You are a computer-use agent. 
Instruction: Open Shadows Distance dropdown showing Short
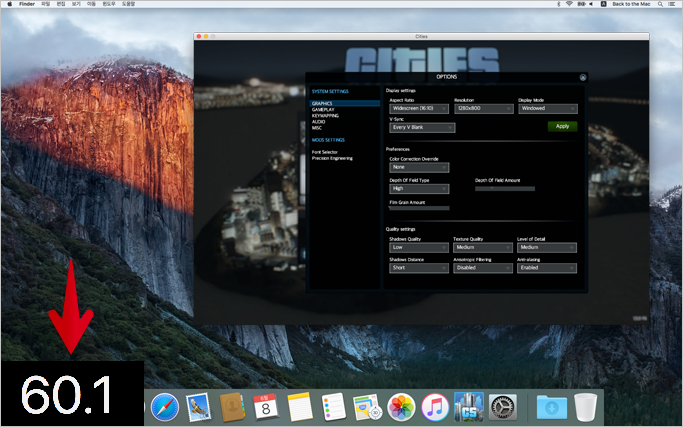(x=419, y=268)
